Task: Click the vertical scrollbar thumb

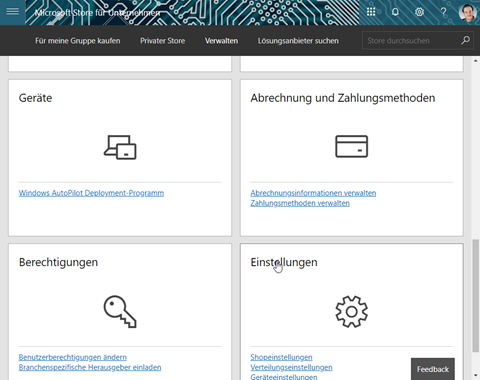Action: (x=476, y=295)
